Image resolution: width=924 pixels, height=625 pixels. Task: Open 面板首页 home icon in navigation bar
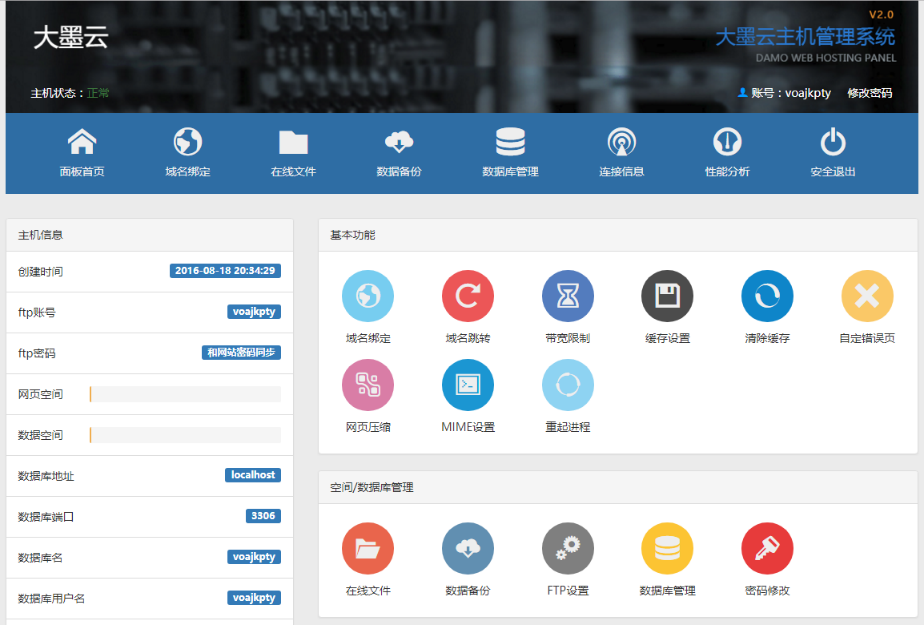click(x=82, y=142)
